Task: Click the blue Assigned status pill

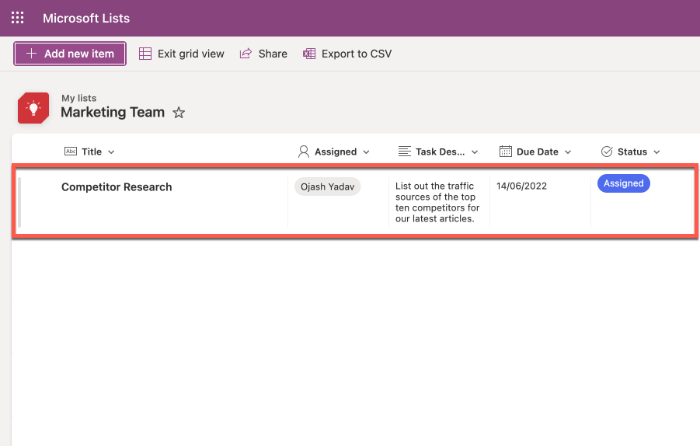Action: pos(623,183)
